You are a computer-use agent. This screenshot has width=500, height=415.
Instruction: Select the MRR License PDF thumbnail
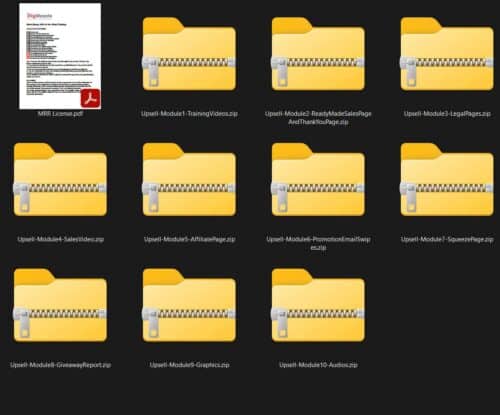coord(60,56)
